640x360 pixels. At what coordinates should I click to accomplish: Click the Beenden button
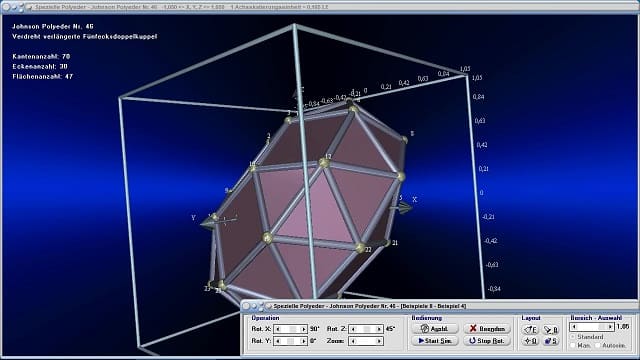tap(487, 329)
